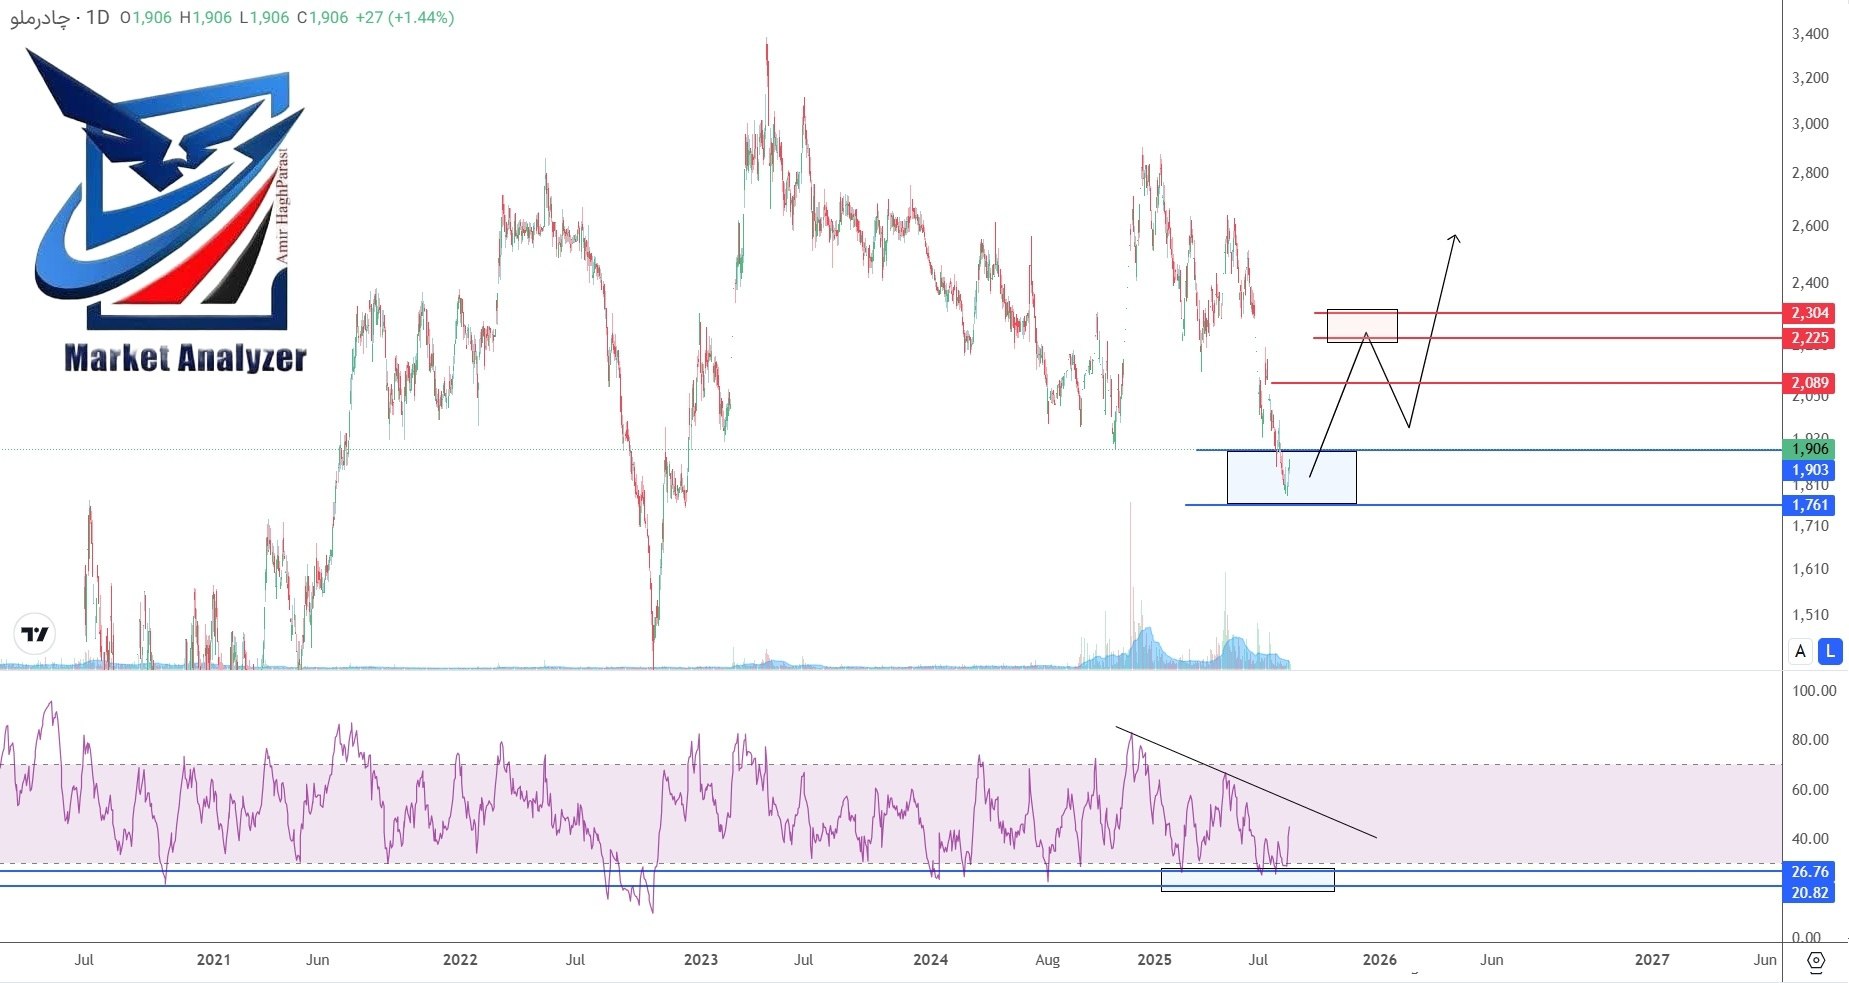
Task: Select the 1,761 blue support label
Action: pyautogui.click(x=1810, y=505)
